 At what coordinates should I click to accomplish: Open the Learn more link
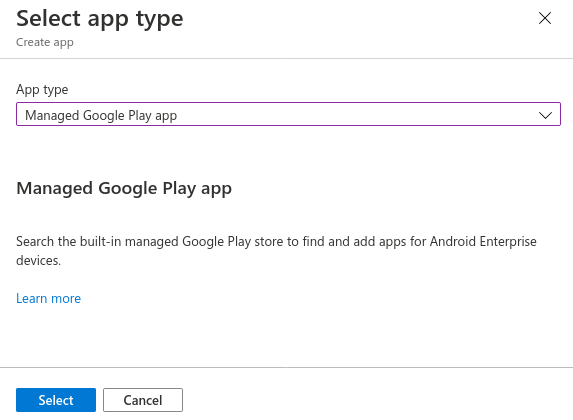pos(49,299)
